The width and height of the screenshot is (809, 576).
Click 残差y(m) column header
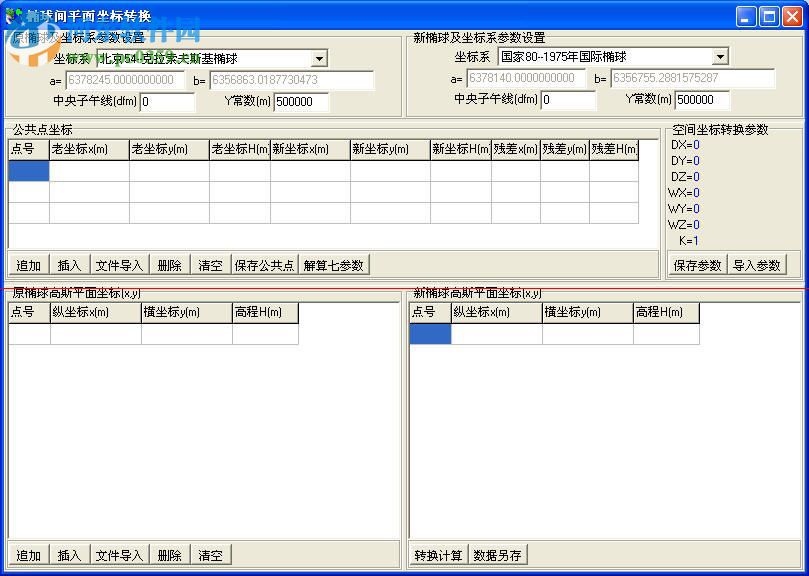564,150
